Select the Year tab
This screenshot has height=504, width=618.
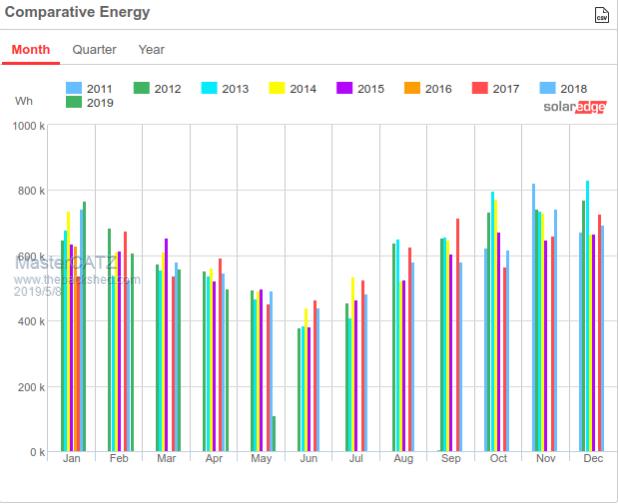coord(151,50)
